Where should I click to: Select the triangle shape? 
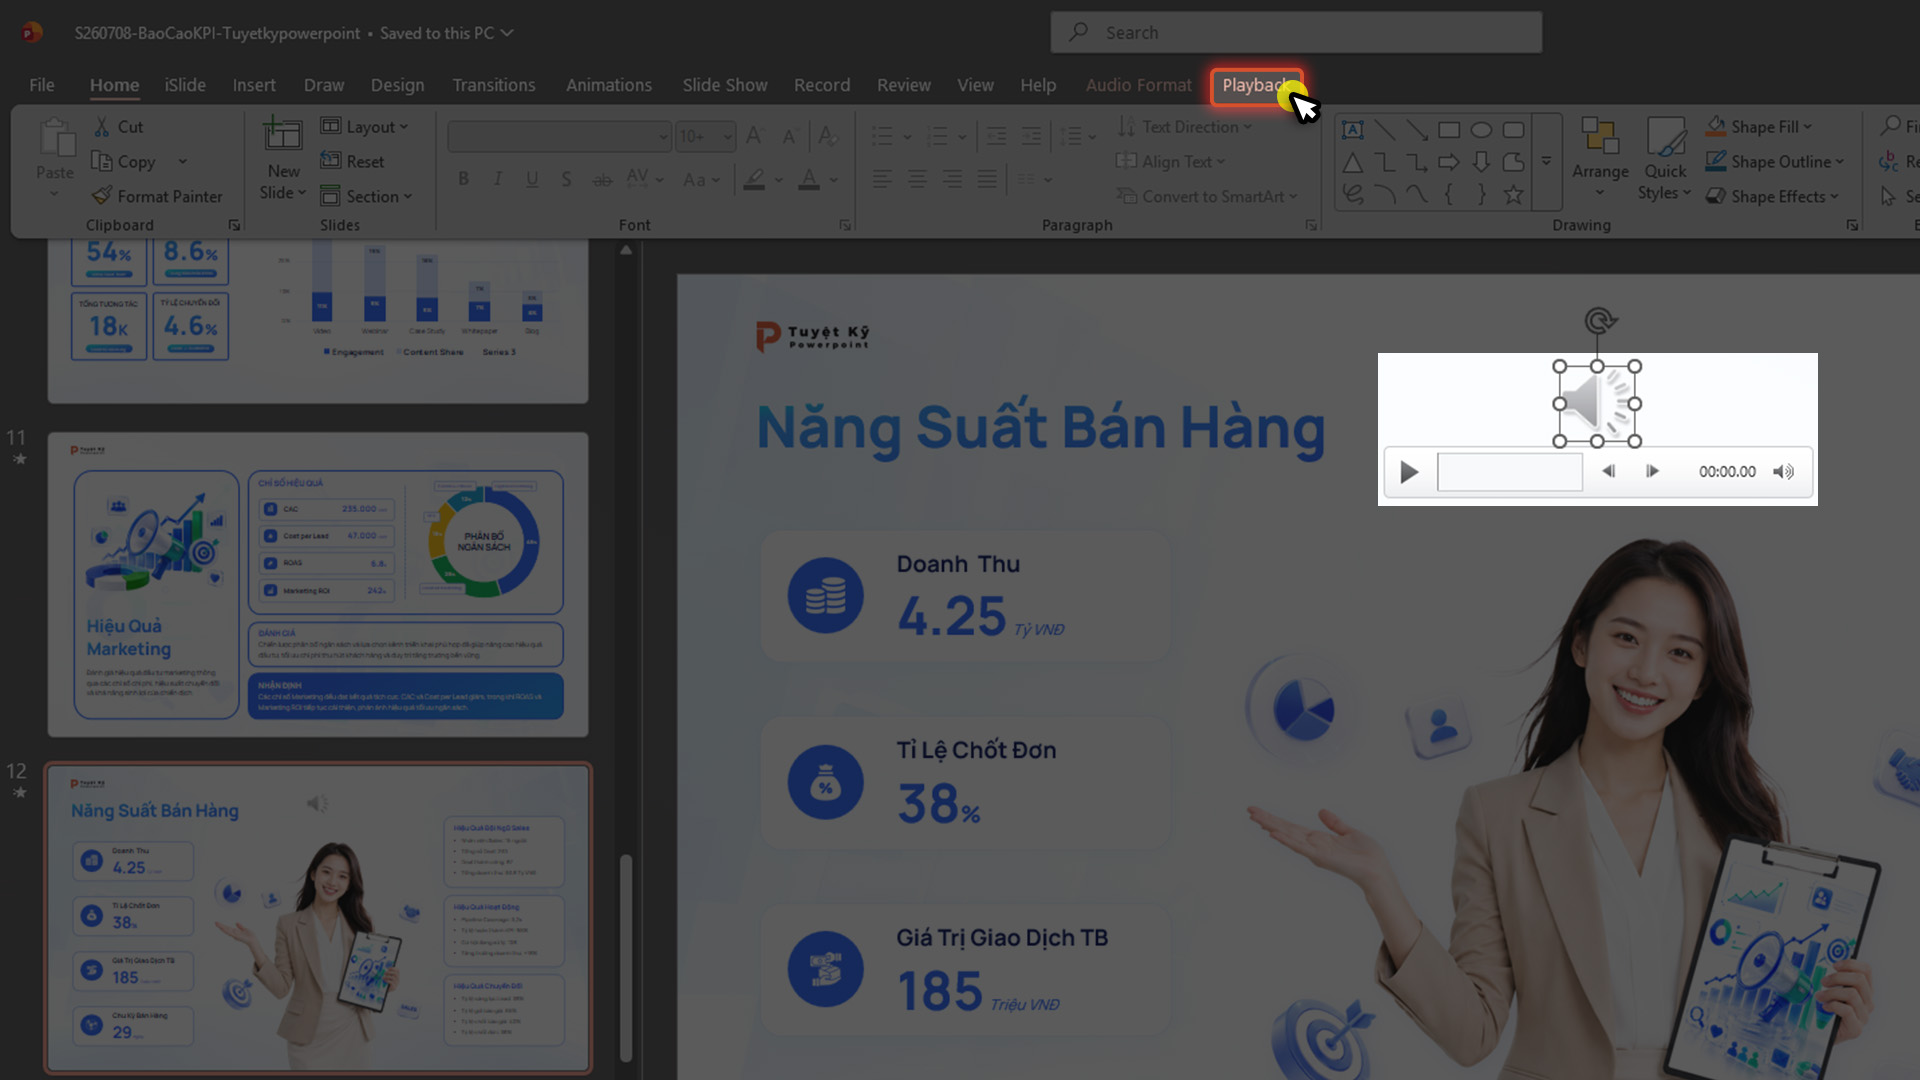click(1352, 162)
